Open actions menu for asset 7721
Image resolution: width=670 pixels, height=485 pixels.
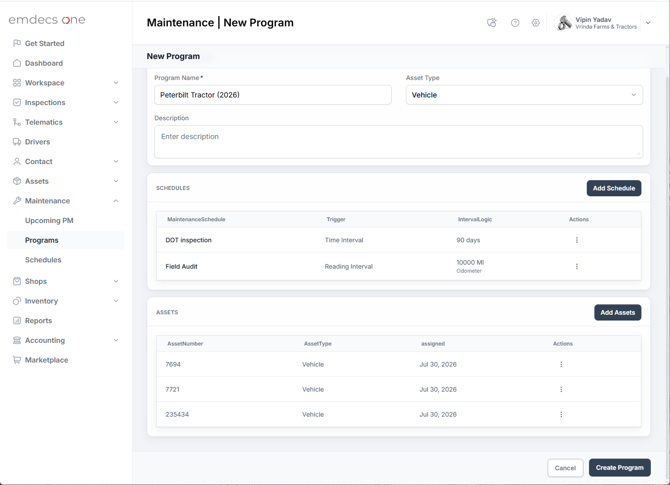tap(561, 389)
